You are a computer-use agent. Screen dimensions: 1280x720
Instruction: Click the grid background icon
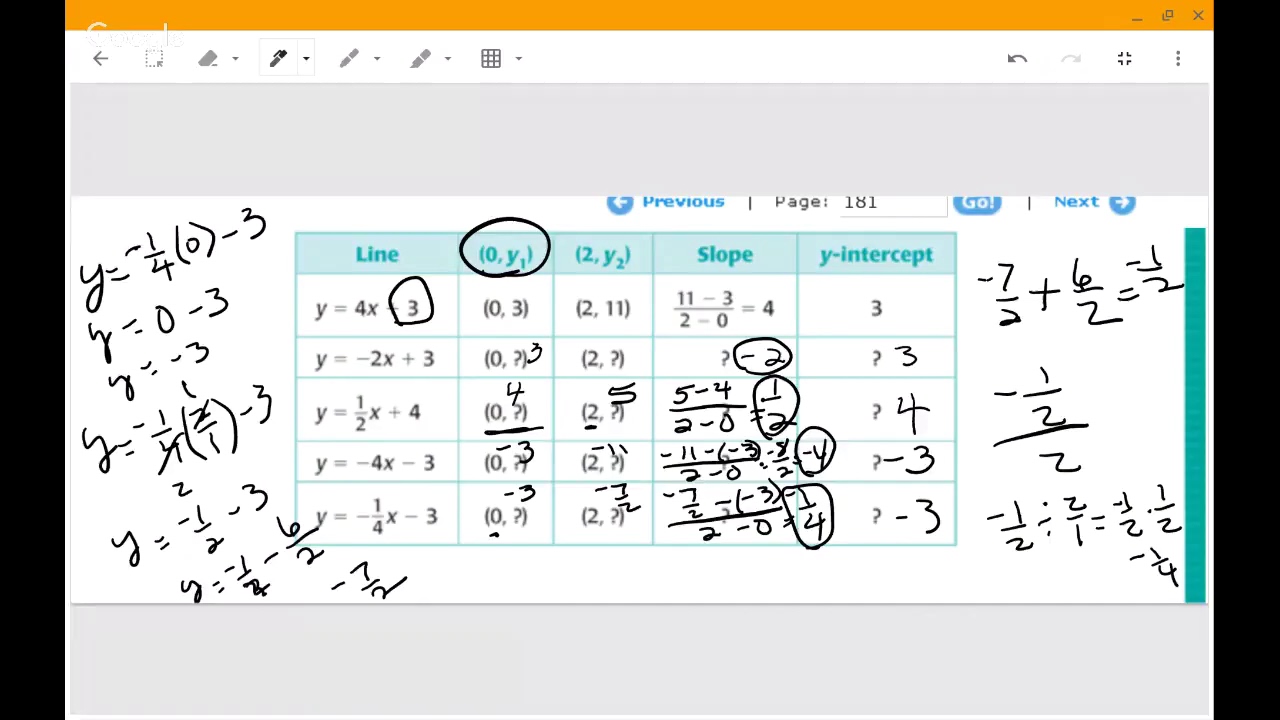point(491,59)
